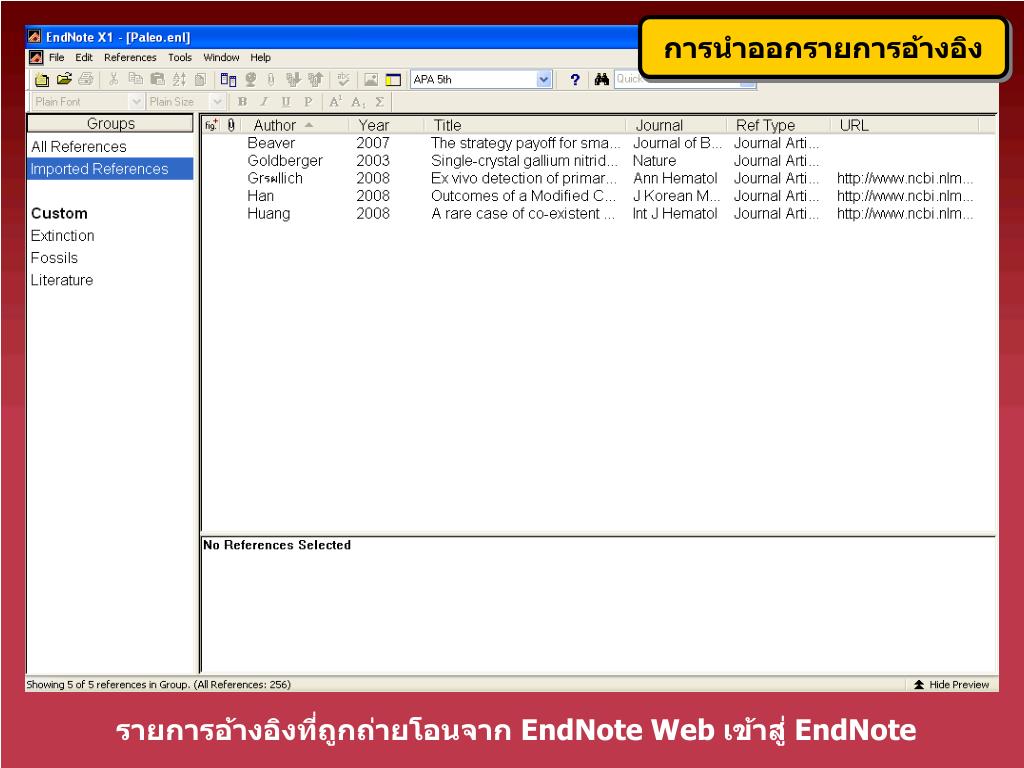
Task: Click the Copy toolbar icon
Action: pos(135,80)
